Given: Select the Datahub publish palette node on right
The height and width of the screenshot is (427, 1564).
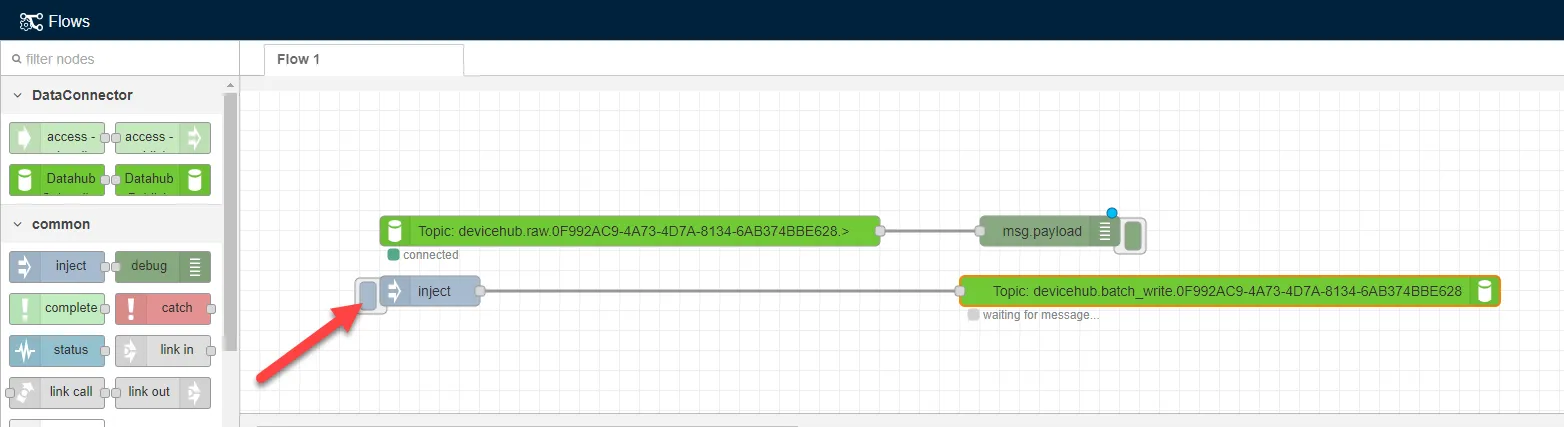Looking at the screenshot, I should 163,180.
